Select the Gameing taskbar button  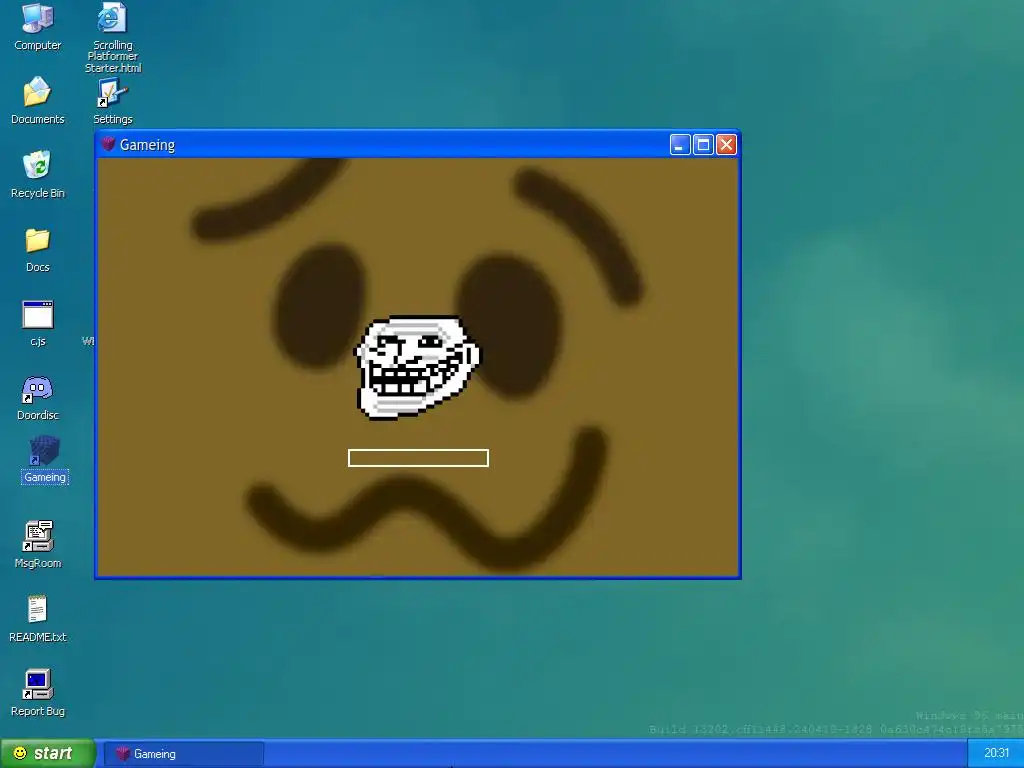184,754
